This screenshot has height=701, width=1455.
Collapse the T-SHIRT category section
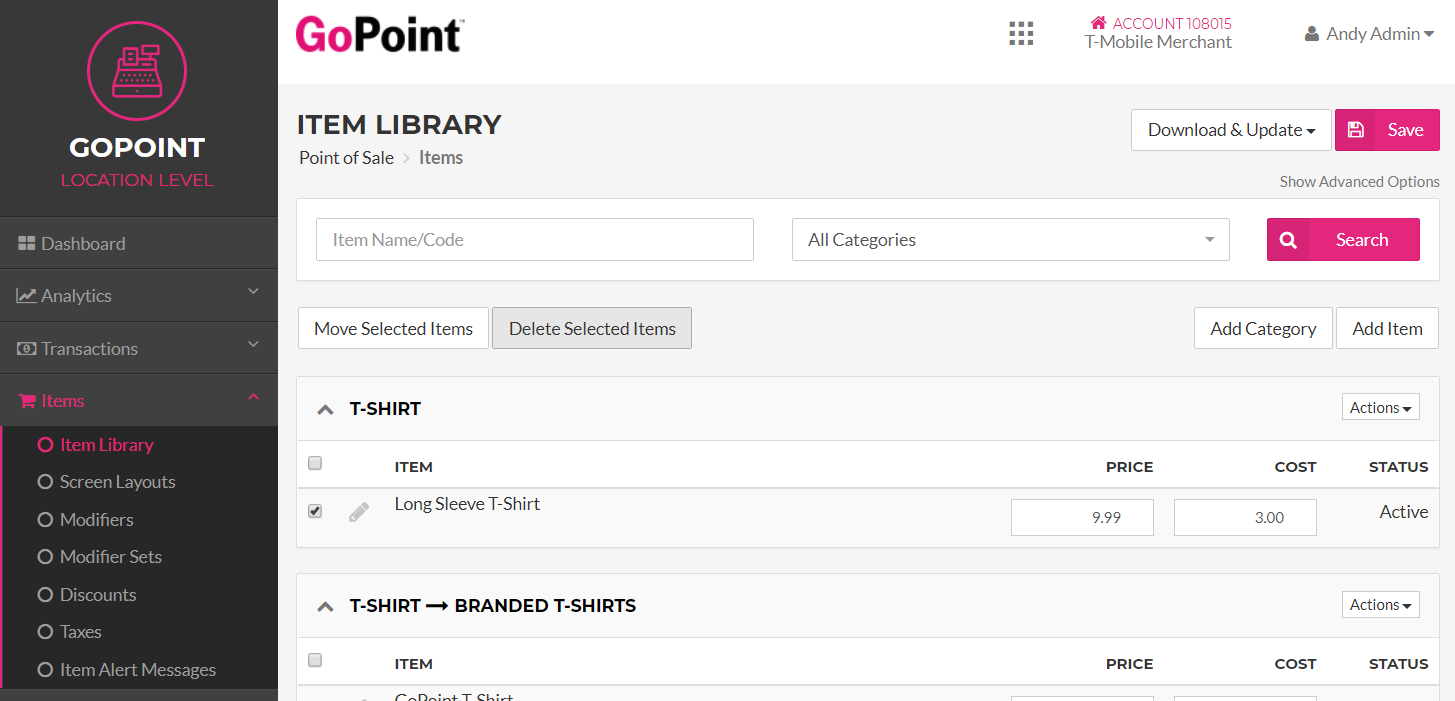324,409
